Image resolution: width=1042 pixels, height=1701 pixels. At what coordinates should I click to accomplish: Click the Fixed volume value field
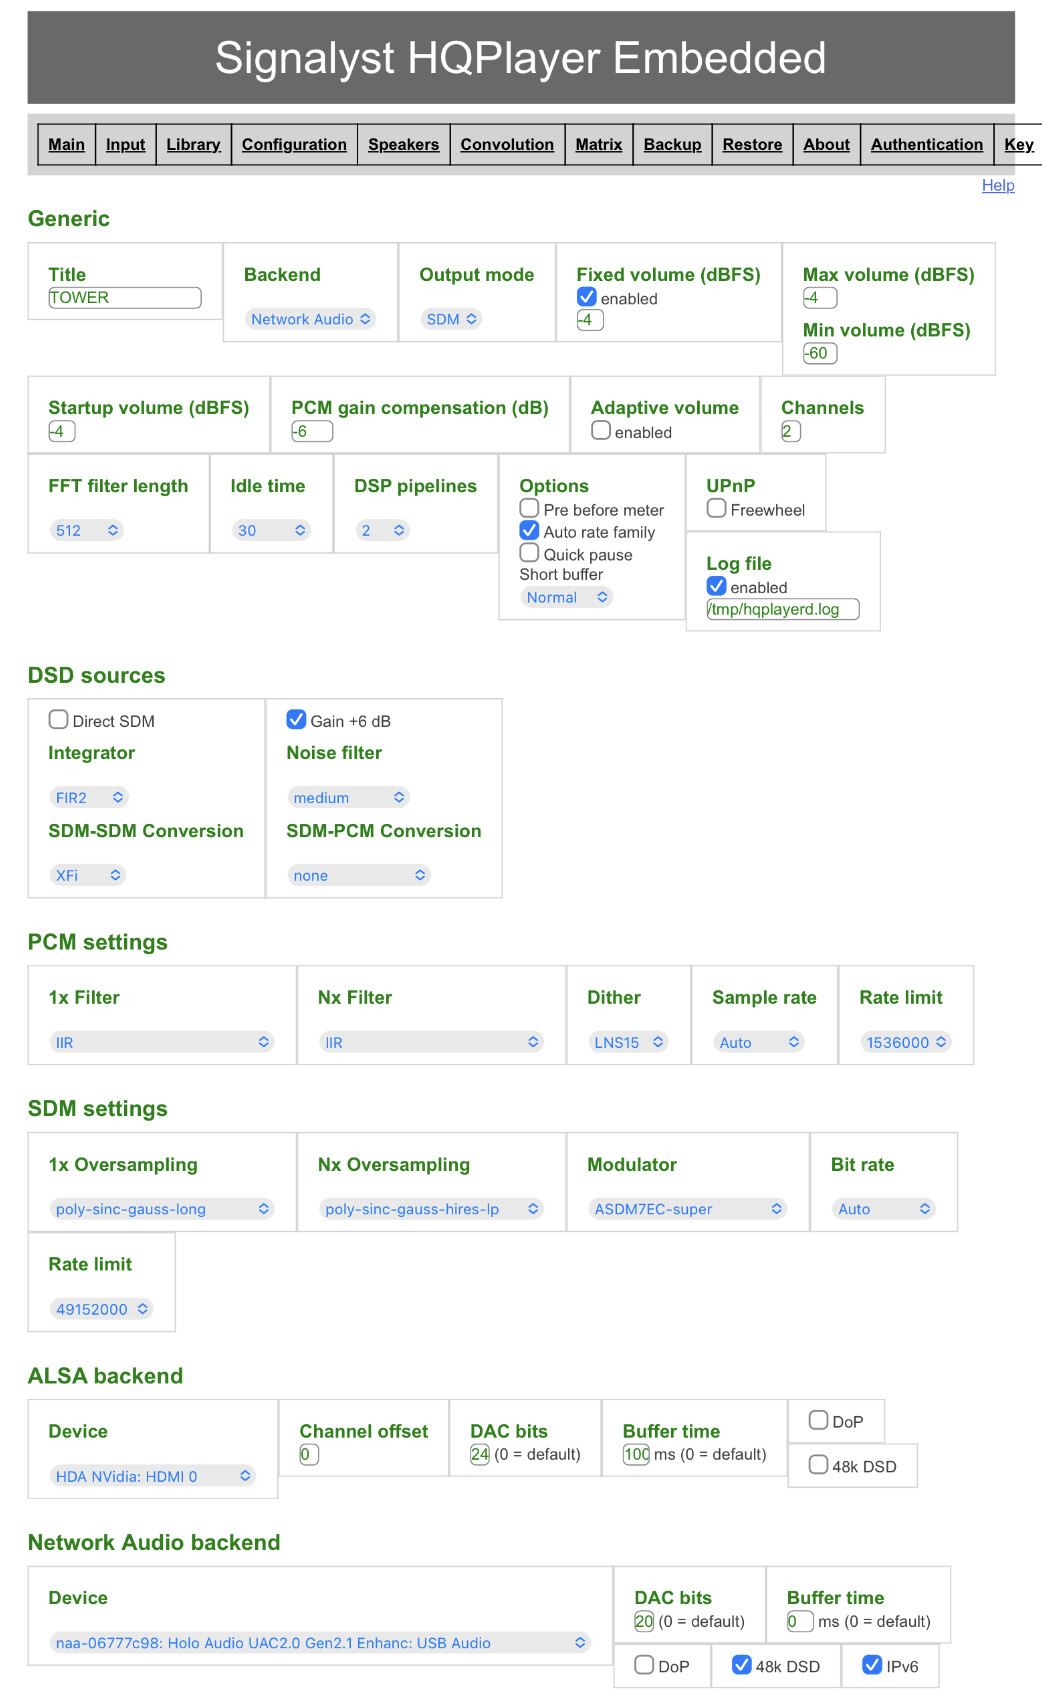click(x=590, y=320)
